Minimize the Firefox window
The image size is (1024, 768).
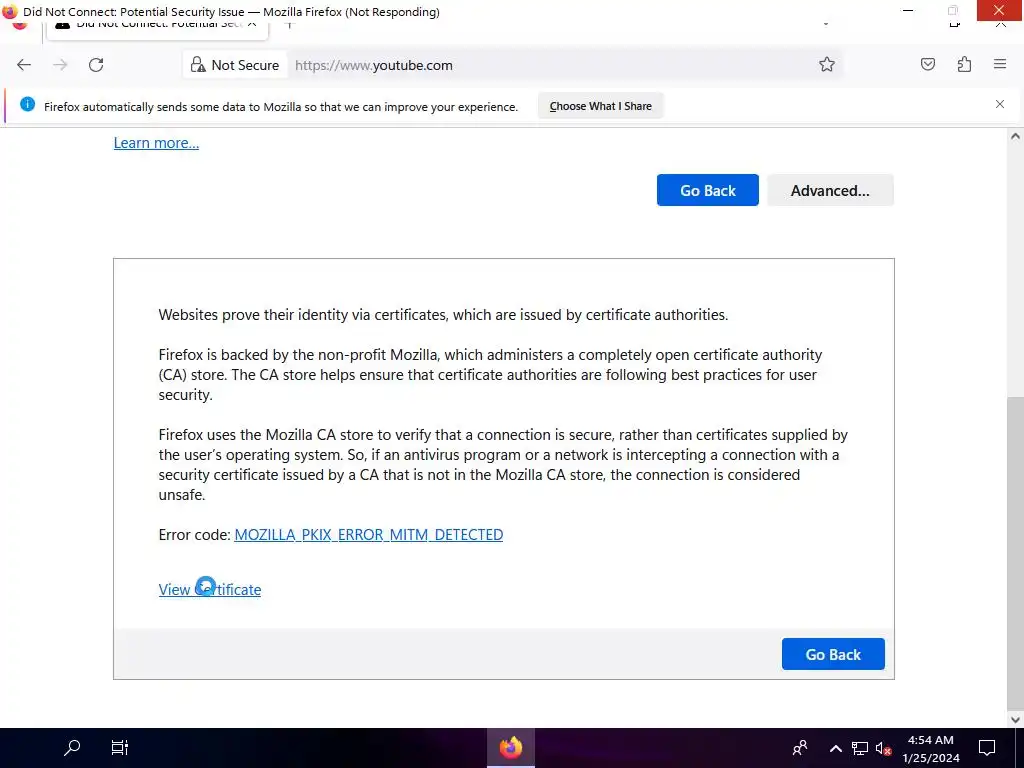[x=908, y=10]
